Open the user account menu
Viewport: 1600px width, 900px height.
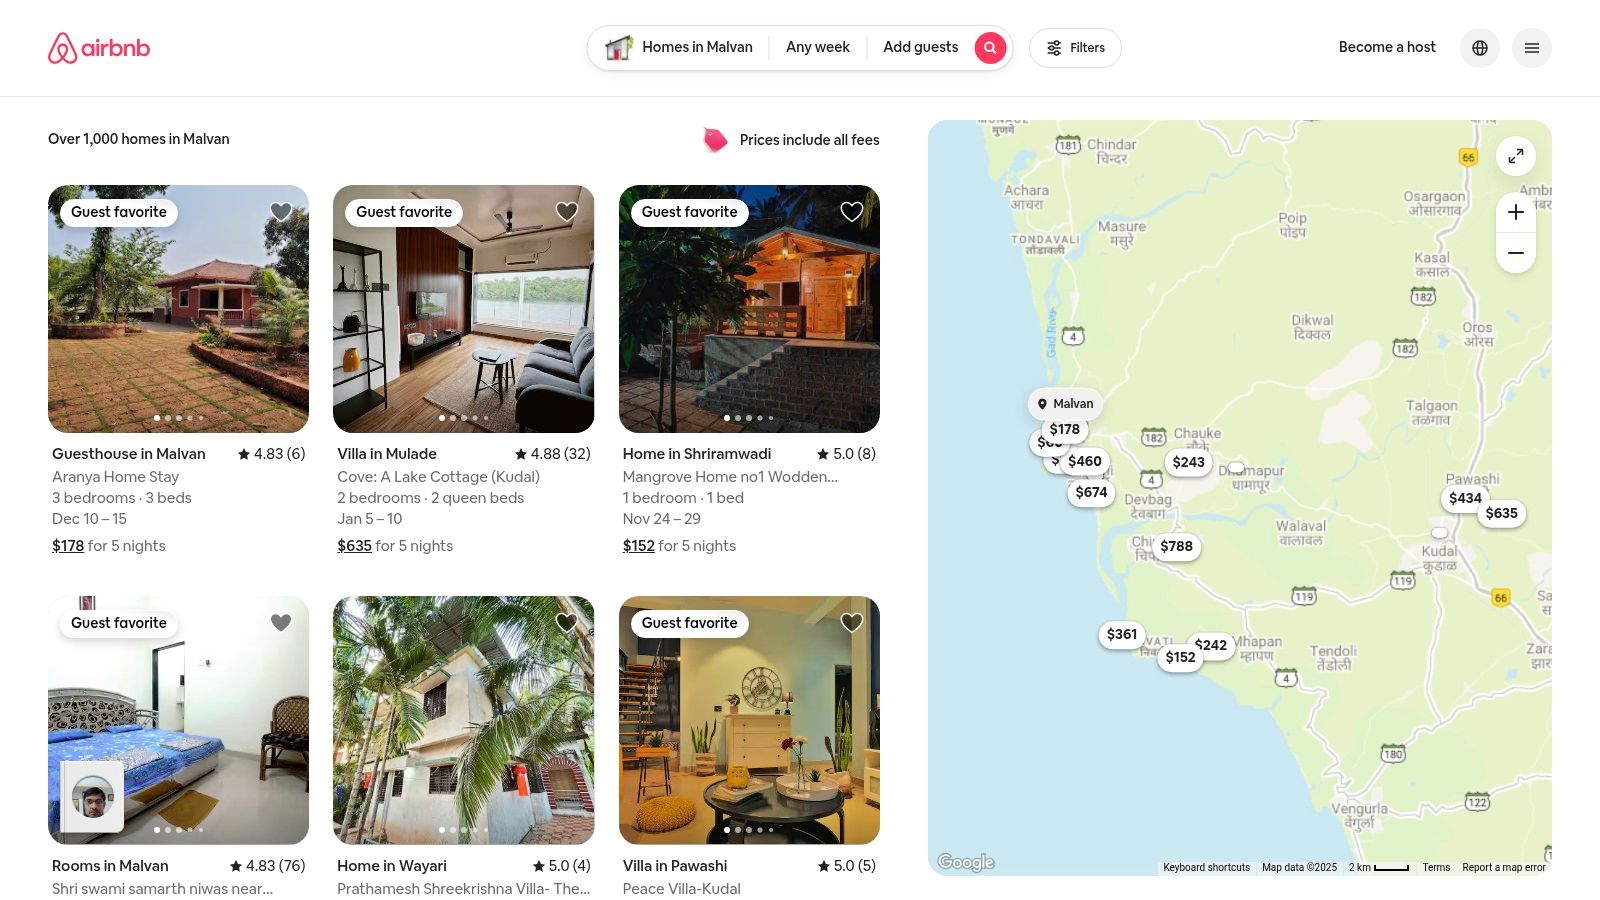point(1532,47)
